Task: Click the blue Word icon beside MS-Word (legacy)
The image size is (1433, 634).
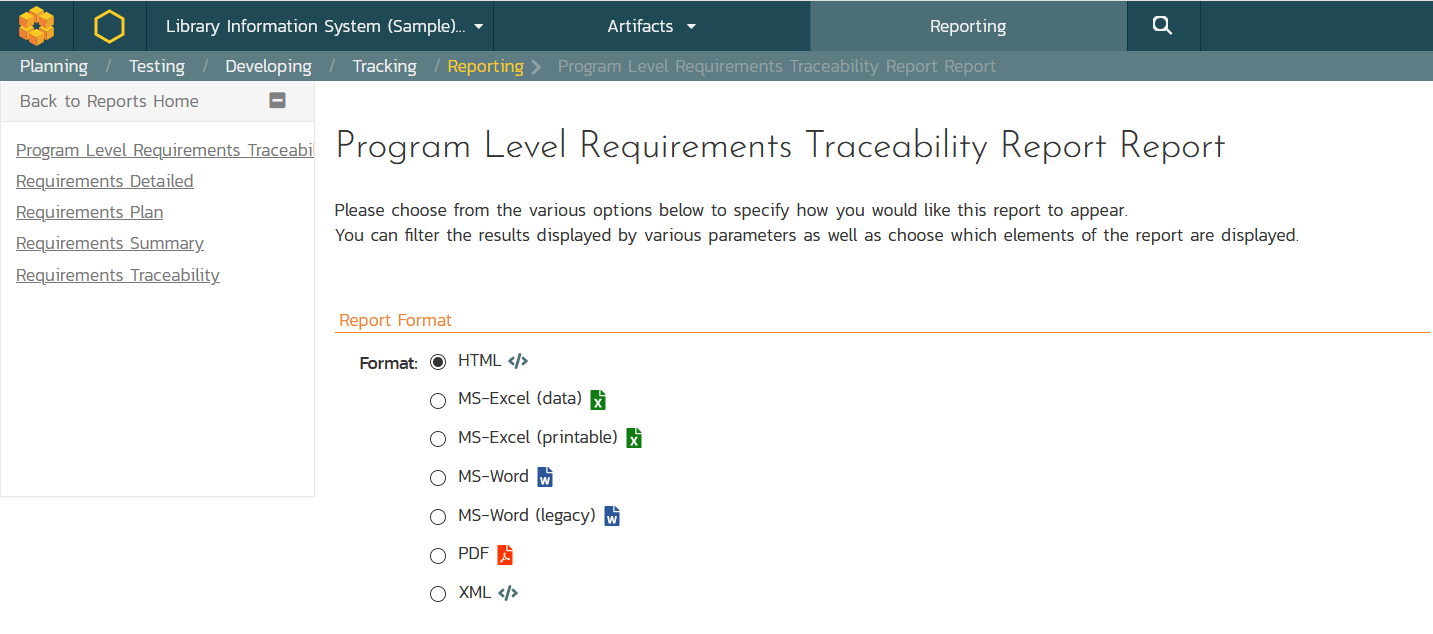Action: pos(612,516)
